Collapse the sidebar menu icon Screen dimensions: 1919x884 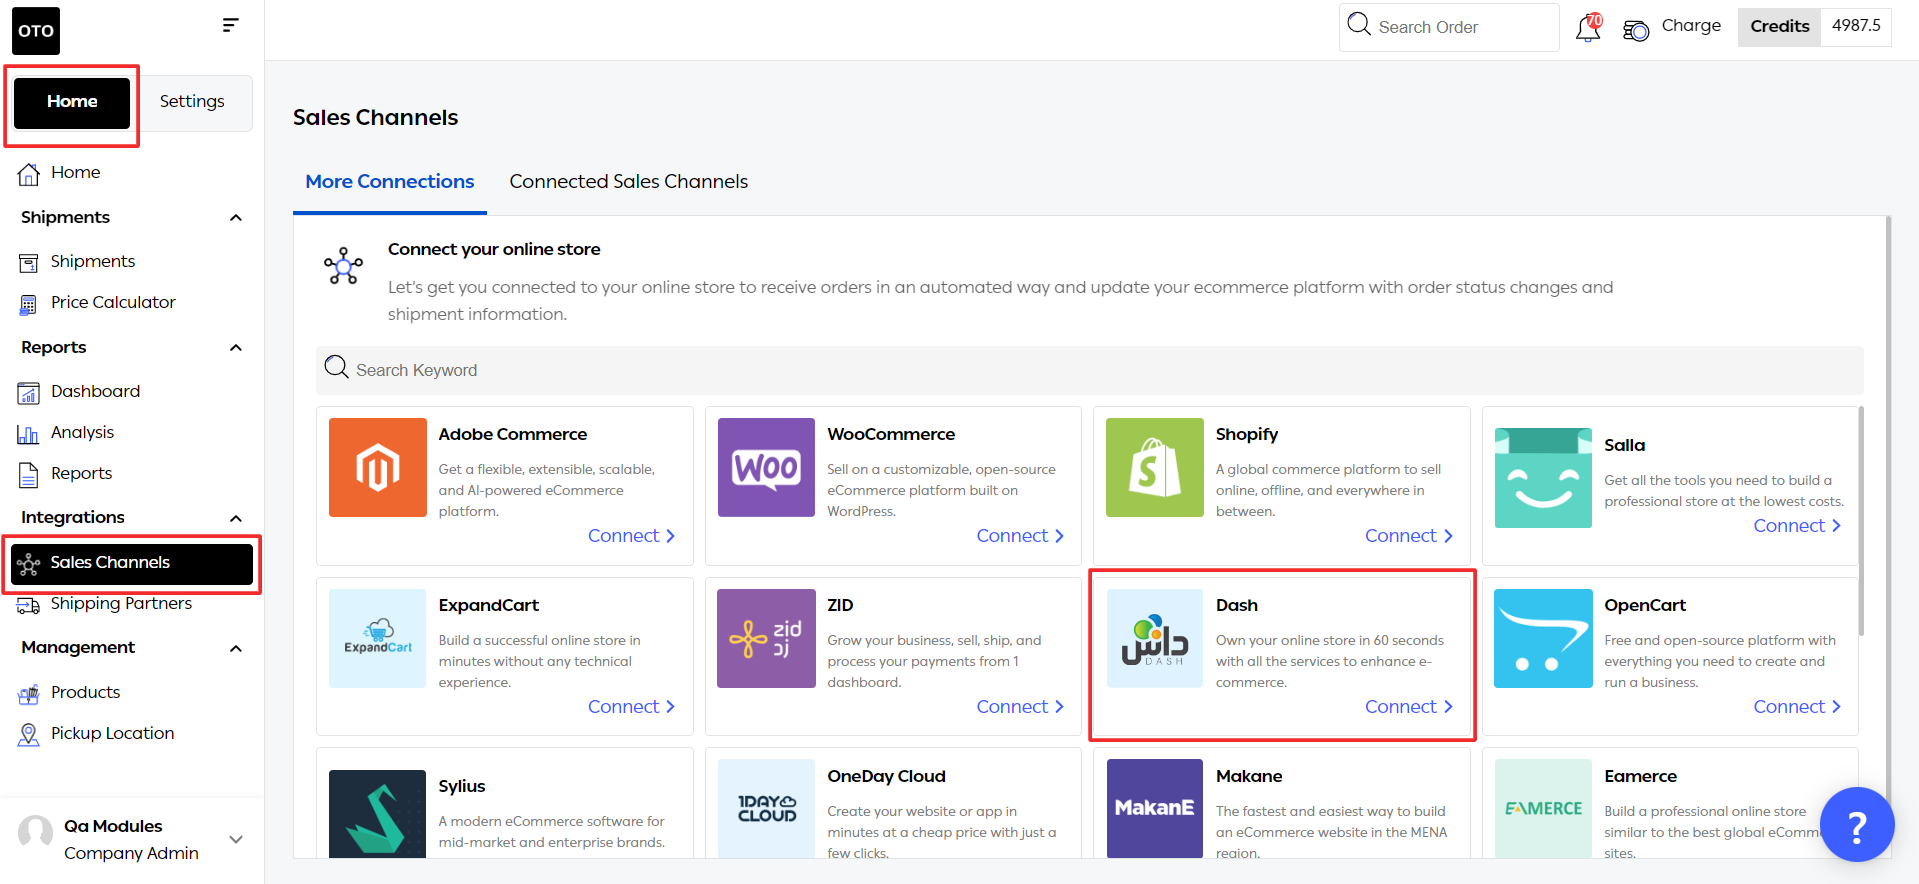tap(231, 25)
